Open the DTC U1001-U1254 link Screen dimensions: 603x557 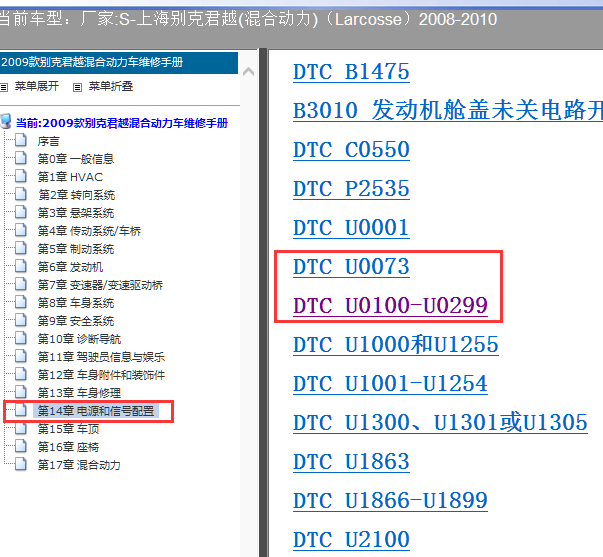[x=390, y=384]
